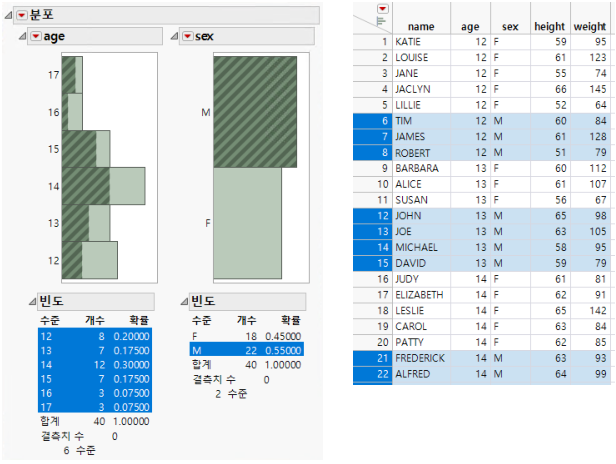Select the age 14 histogram bar
The width and height of the screenshot is (616, 464).
tap(104, 186)
